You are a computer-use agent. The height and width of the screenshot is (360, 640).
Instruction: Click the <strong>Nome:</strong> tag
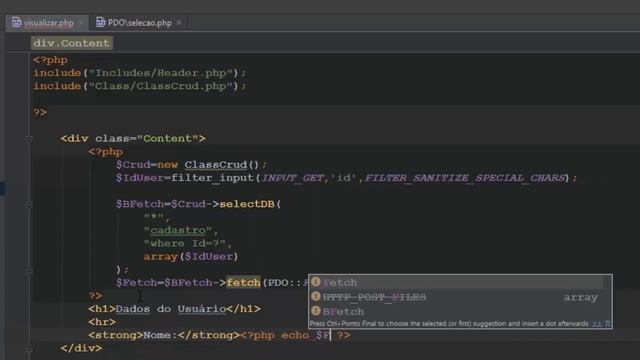164,335
